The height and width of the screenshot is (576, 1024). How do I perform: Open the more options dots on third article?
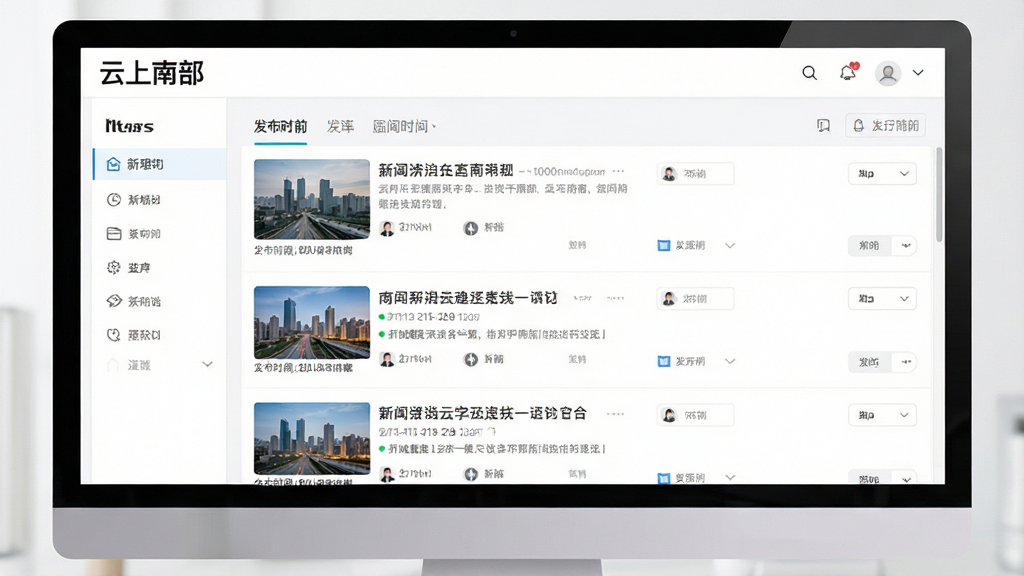[x=615, y=413]
